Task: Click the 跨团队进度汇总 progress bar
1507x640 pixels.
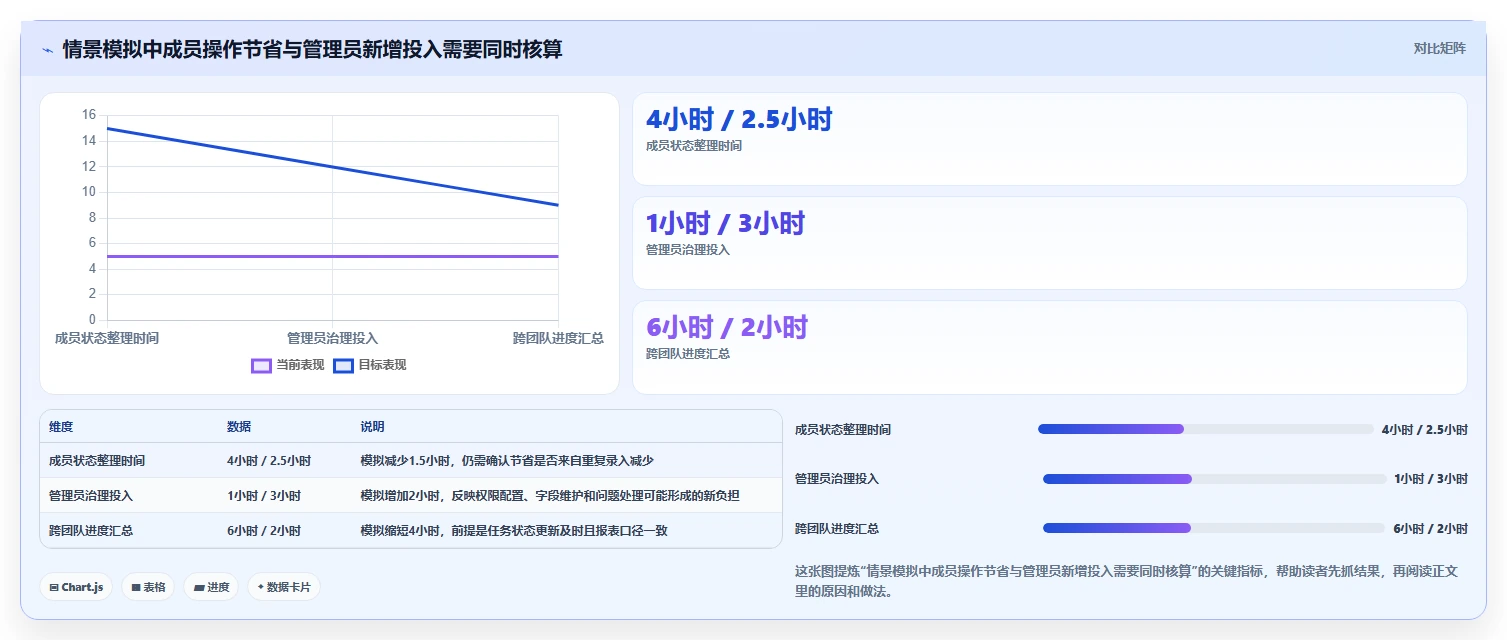Action: tap(1214, 528)
